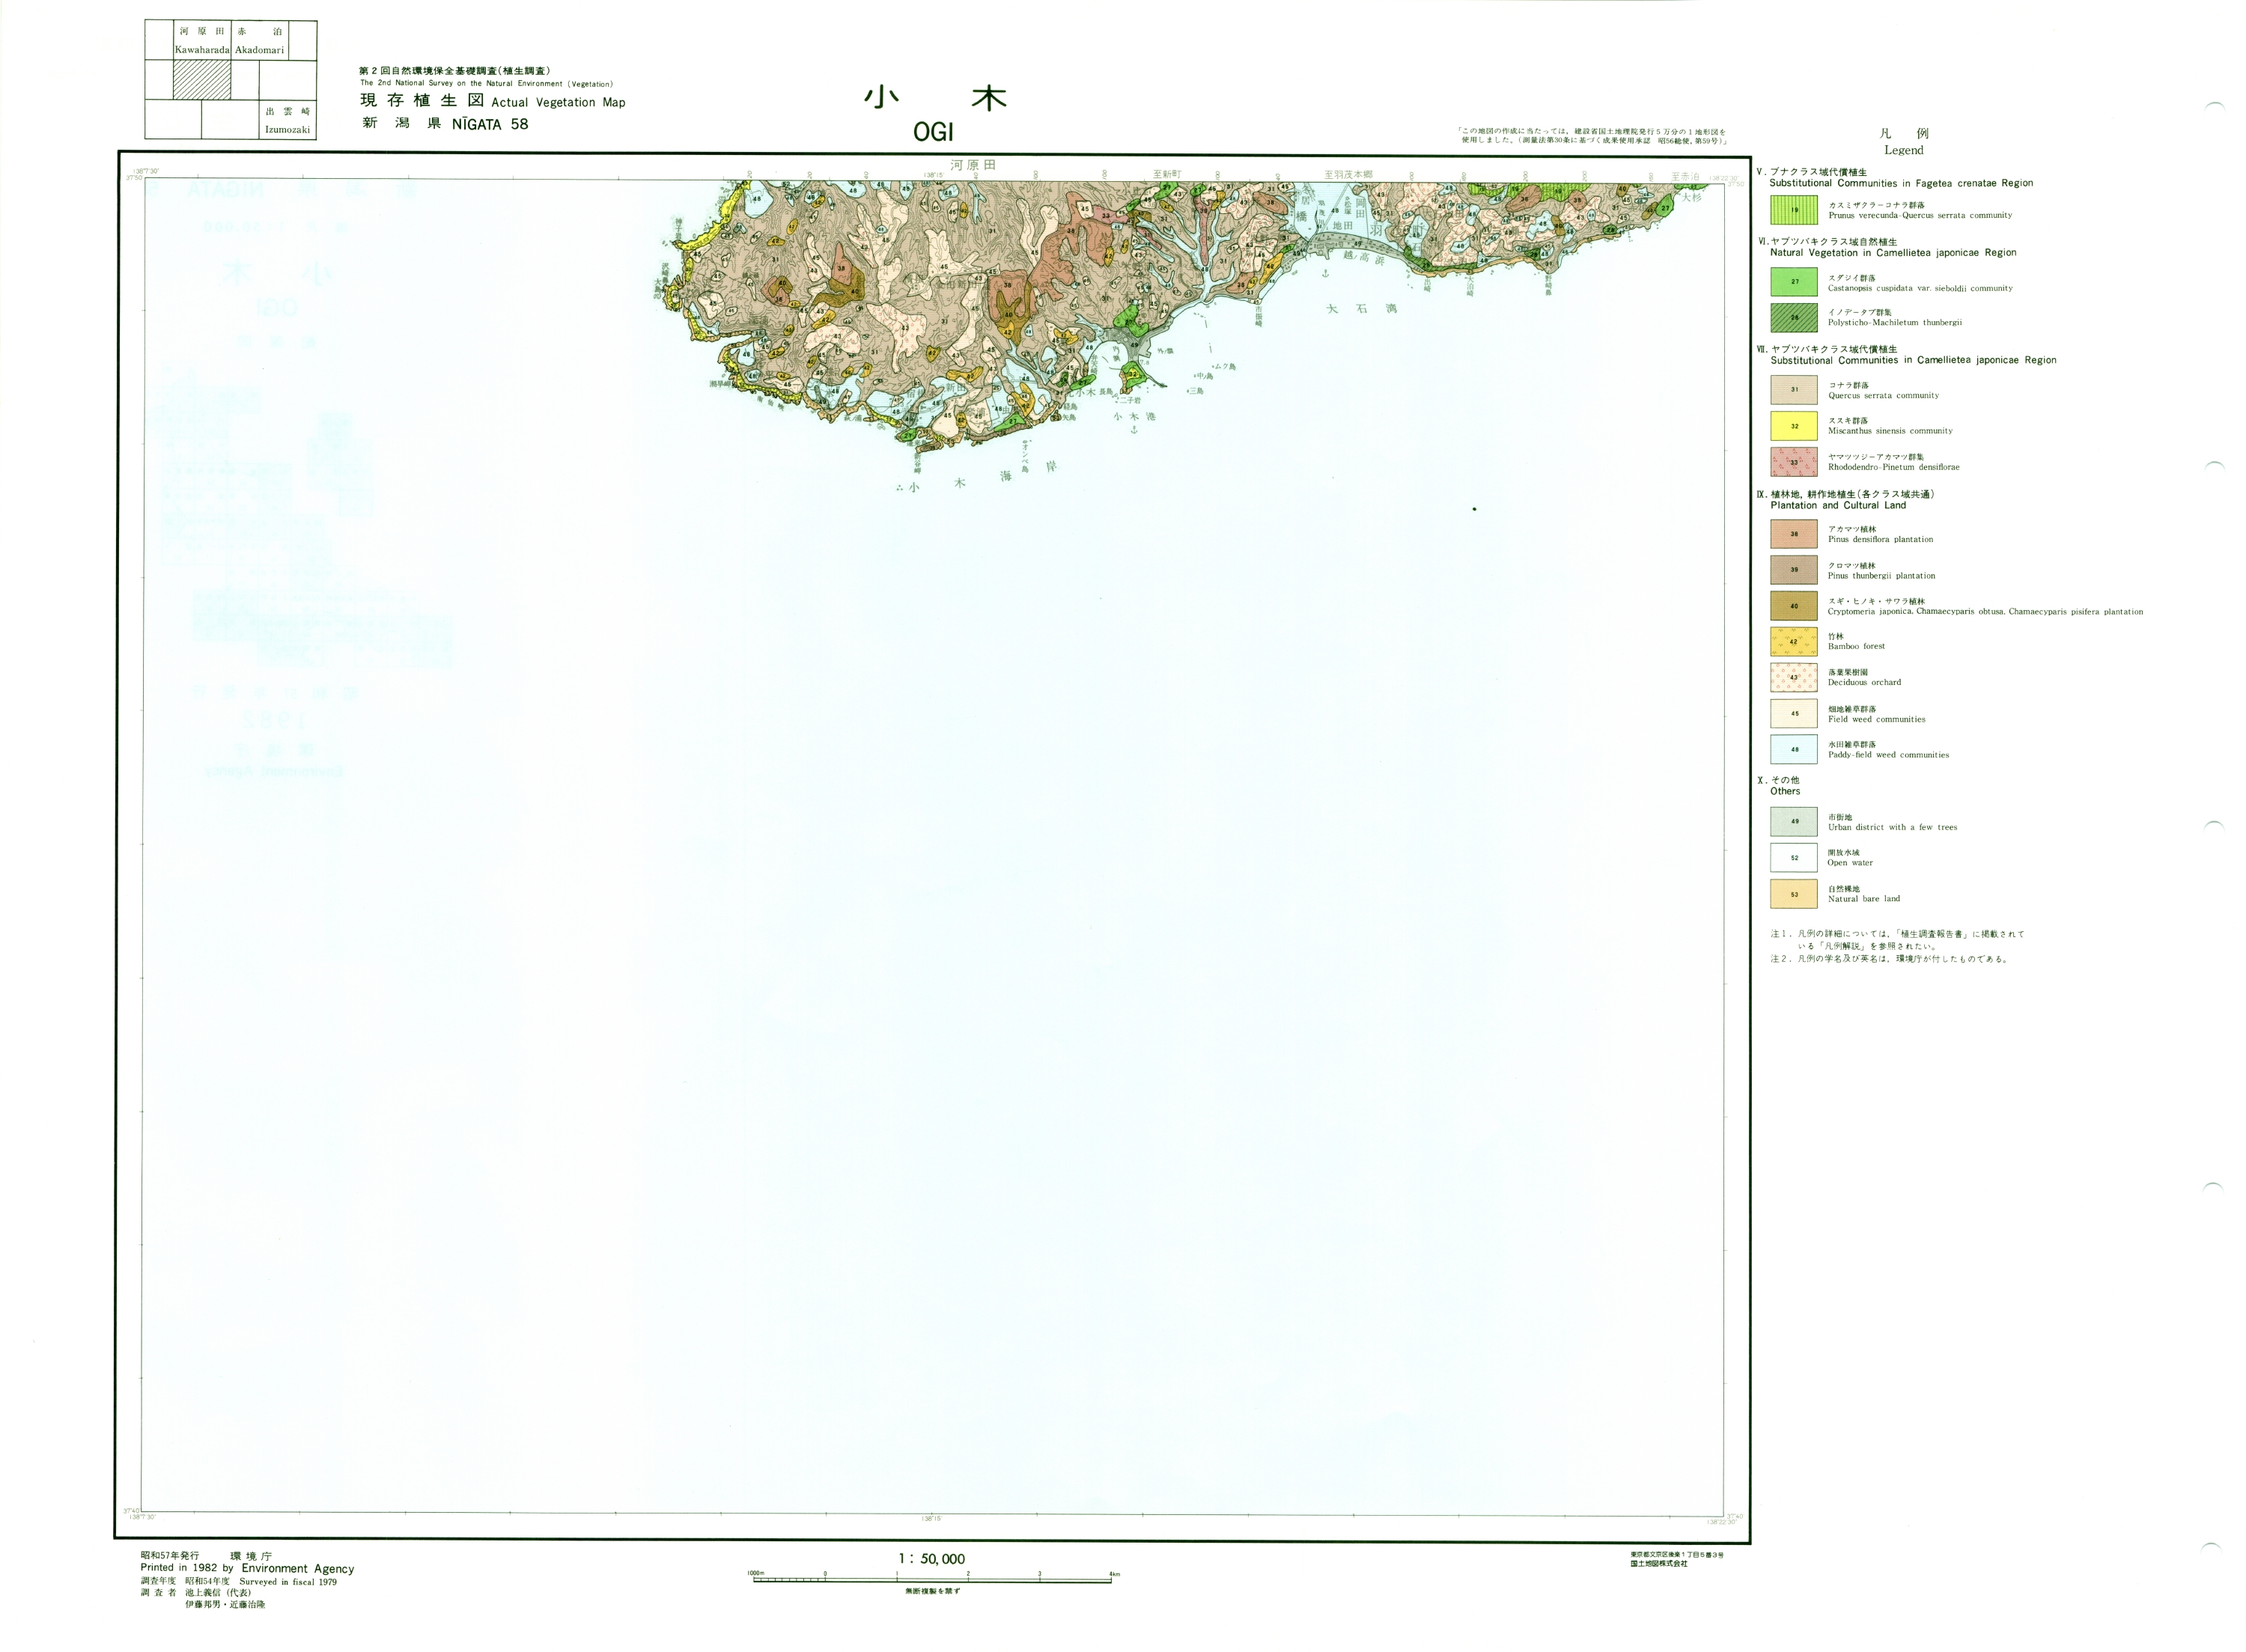2246x1652 pixels.
Task: Pick swatch 40 Cryptomeria japonica plantation
Action: click(x=1794, y=606)
